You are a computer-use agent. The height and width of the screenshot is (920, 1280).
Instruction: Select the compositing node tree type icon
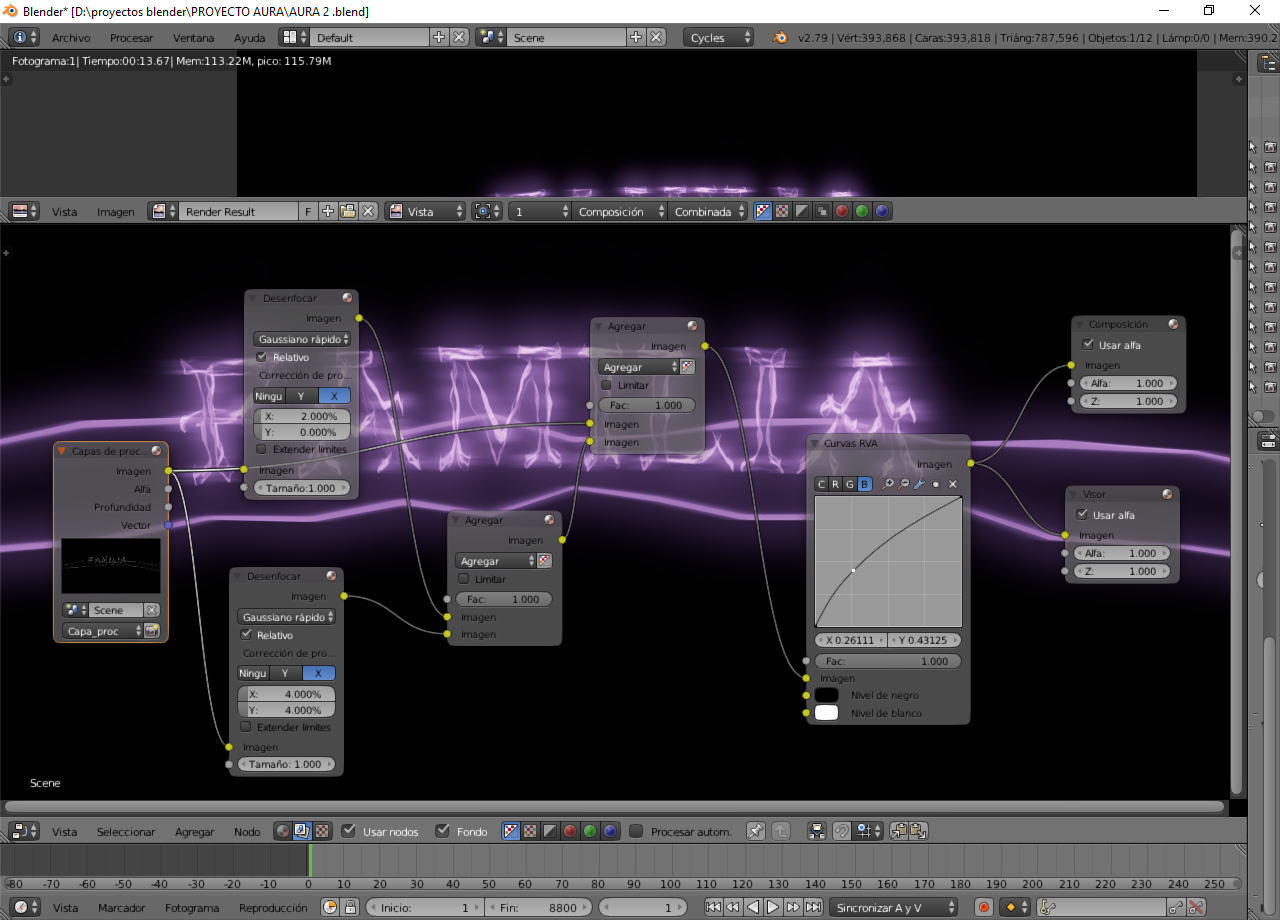[302, 831]
